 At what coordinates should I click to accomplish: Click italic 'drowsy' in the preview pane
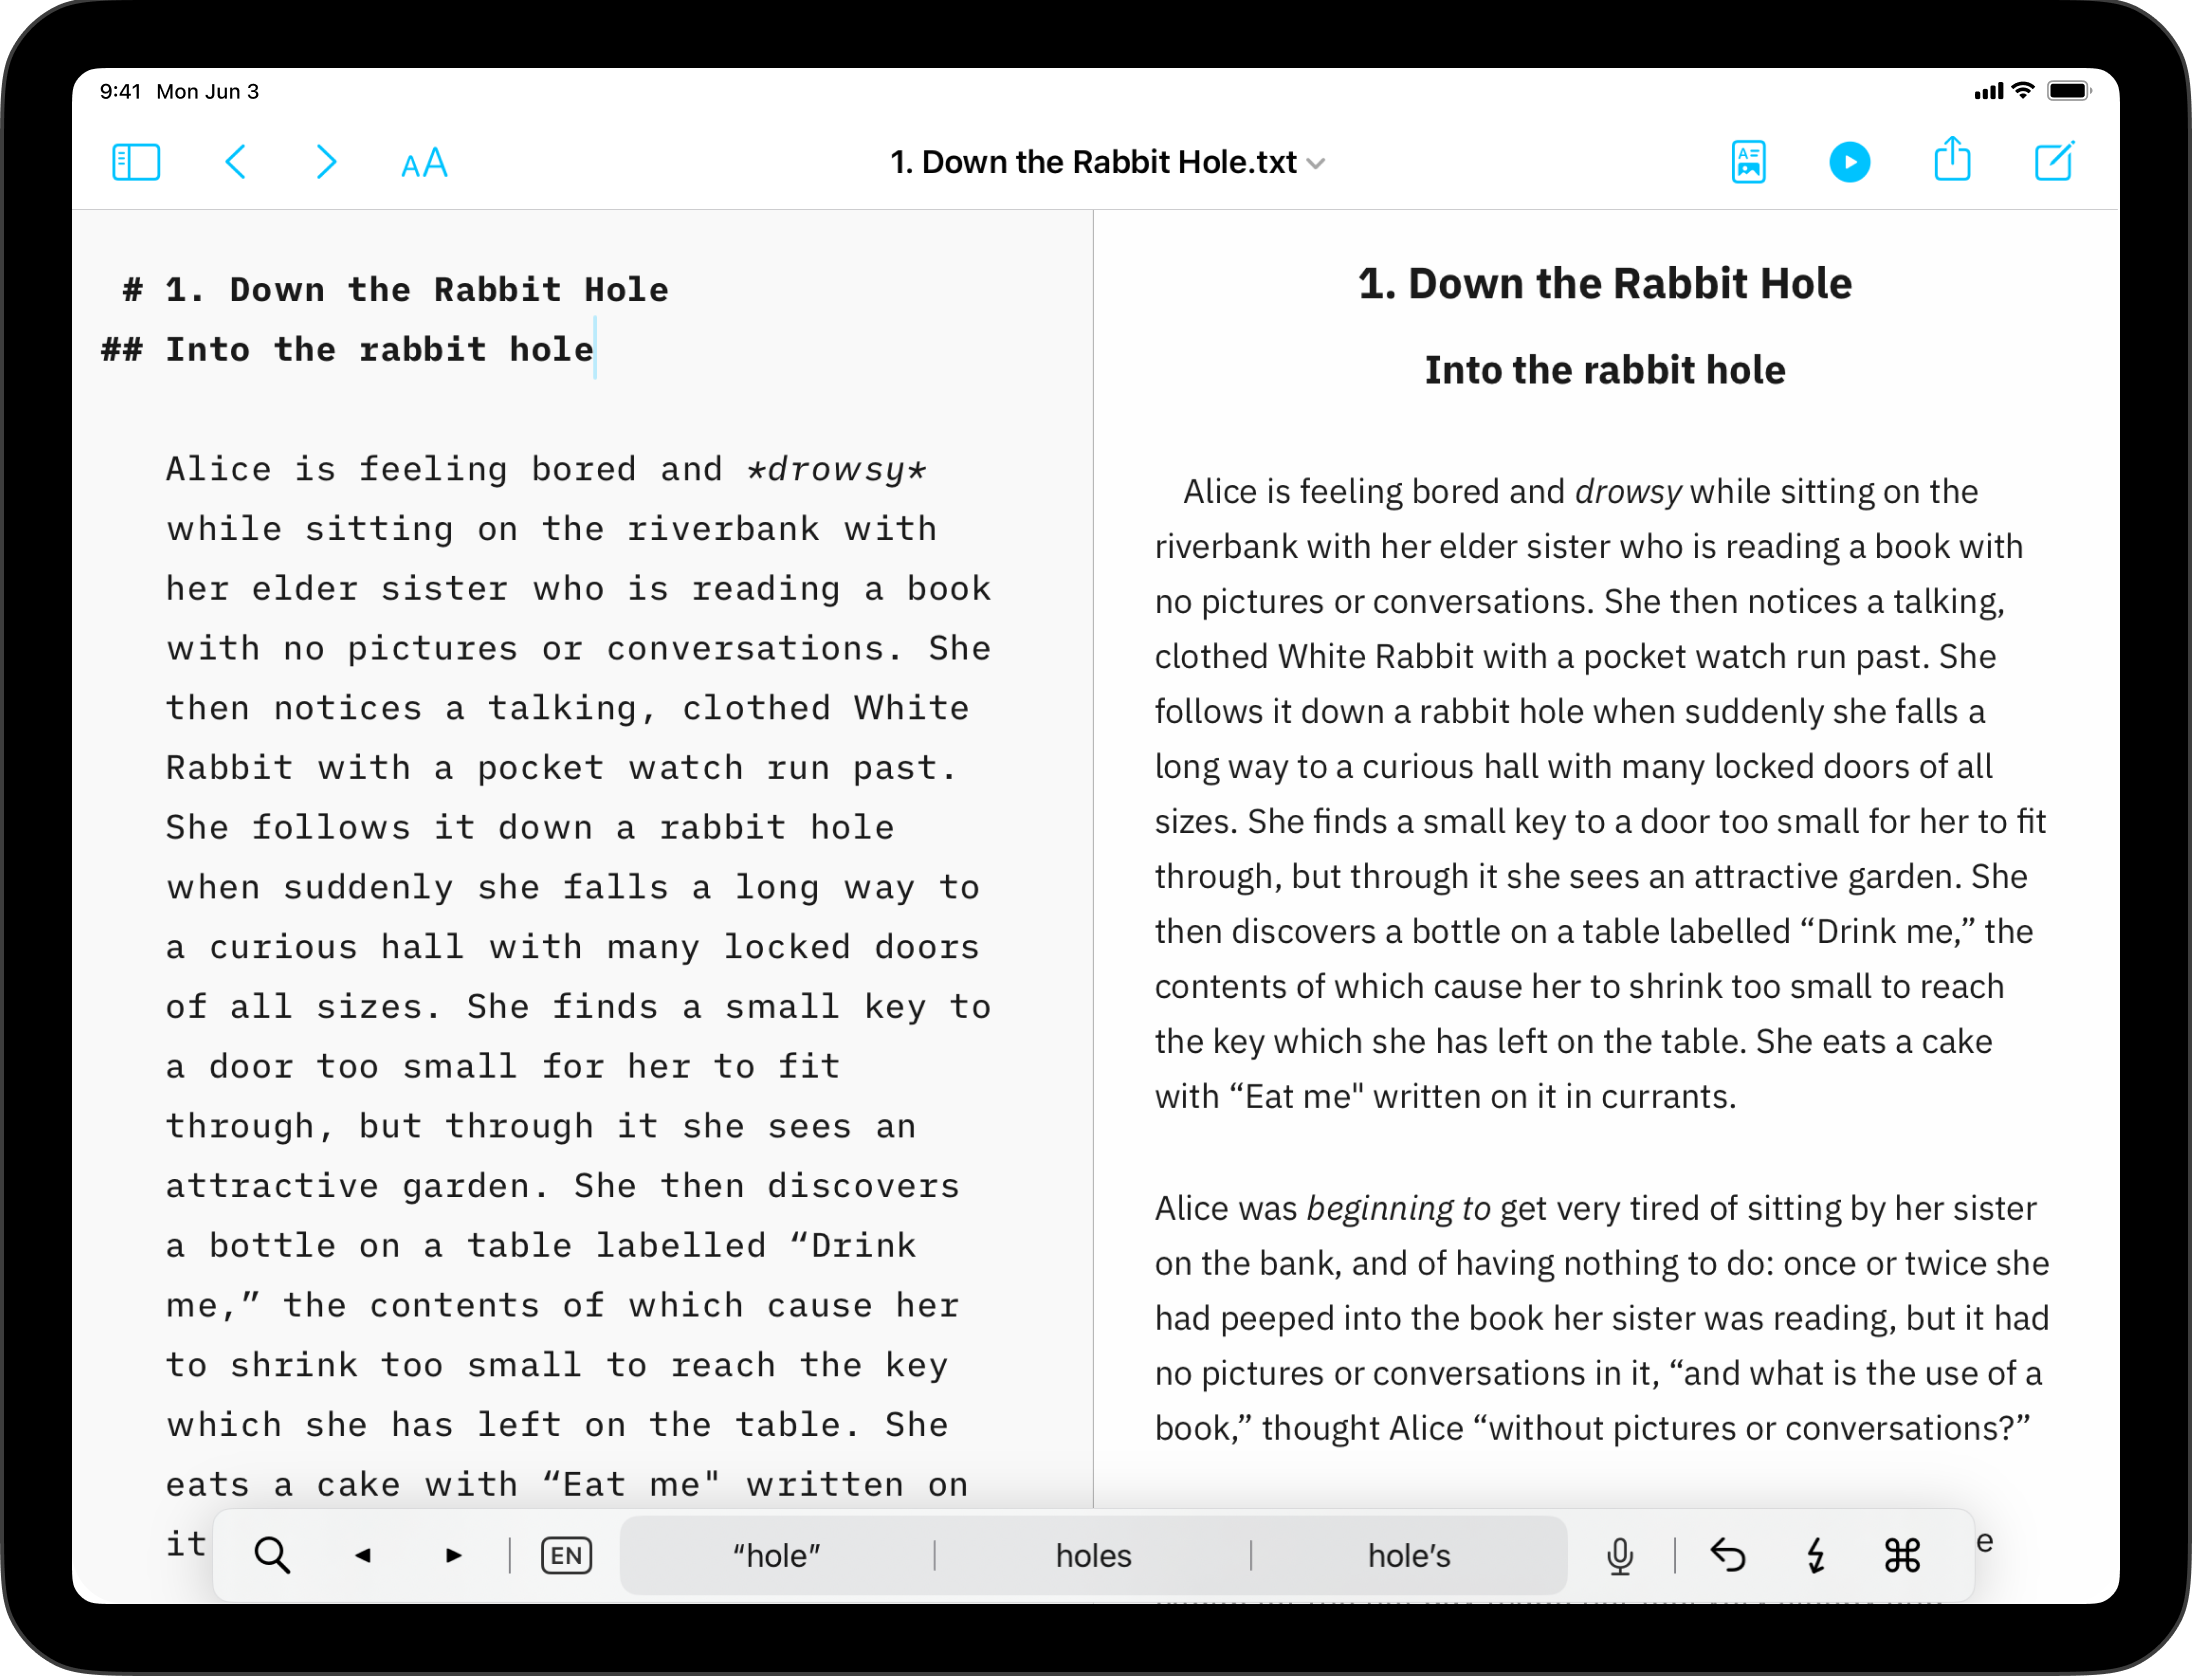[1628, 491]
